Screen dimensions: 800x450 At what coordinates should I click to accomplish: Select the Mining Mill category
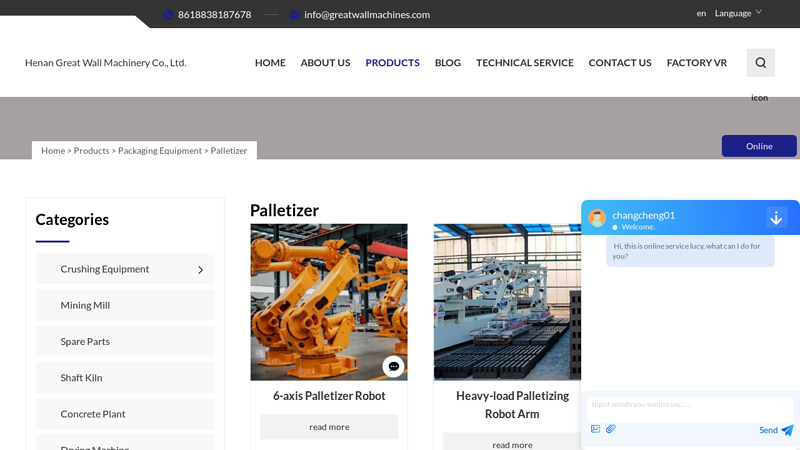tap(125, 305)
